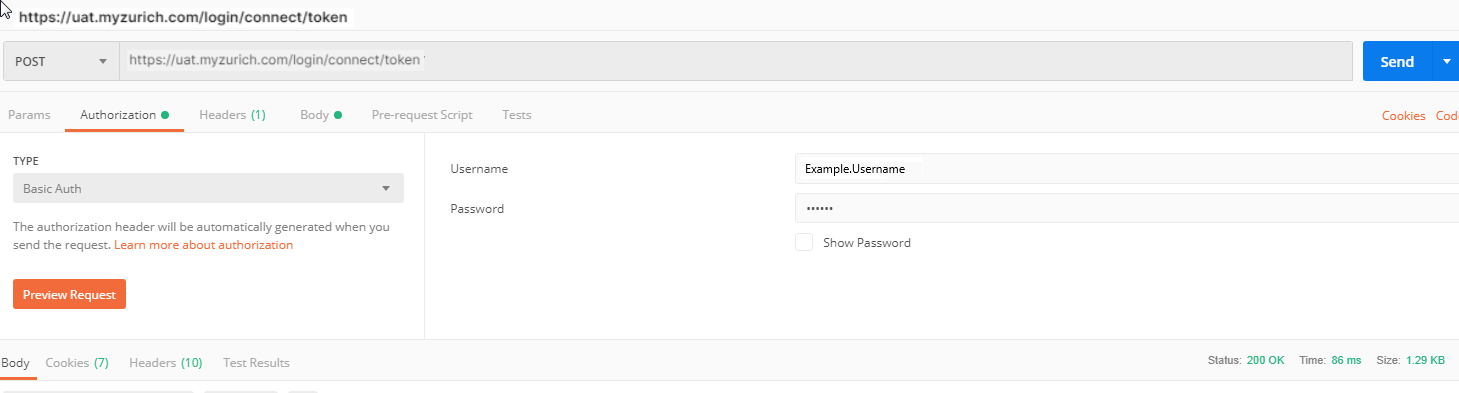Viewport: 1459px width, 393px height.
Task: Open the response Headers (10) tab
Action: tap(166, 363)
